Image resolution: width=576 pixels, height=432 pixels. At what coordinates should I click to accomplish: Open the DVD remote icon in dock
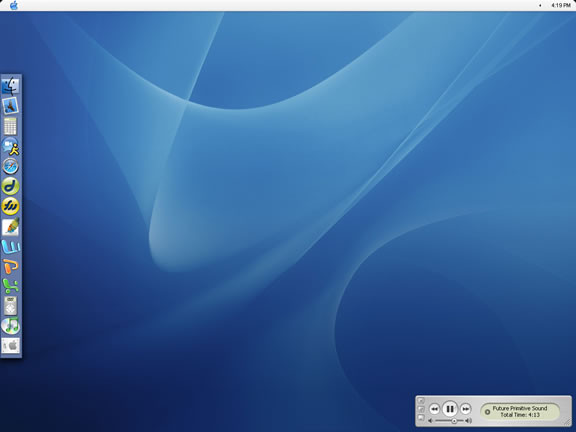[11, 306]
